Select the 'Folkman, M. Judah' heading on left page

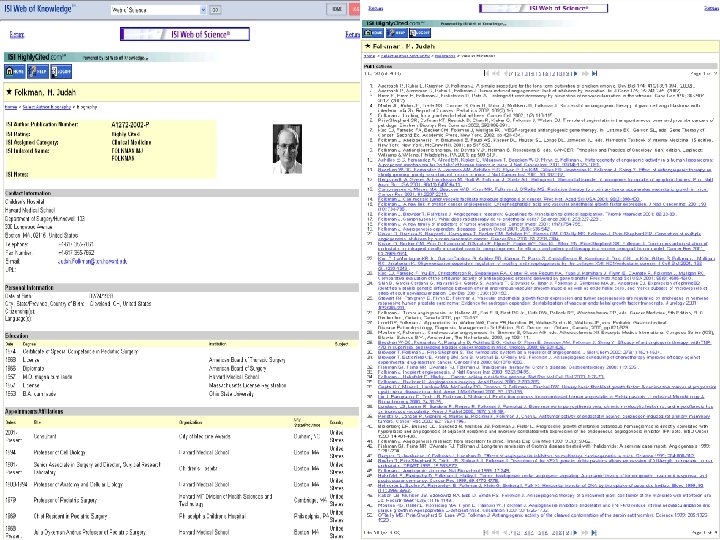tap(45, 92)
